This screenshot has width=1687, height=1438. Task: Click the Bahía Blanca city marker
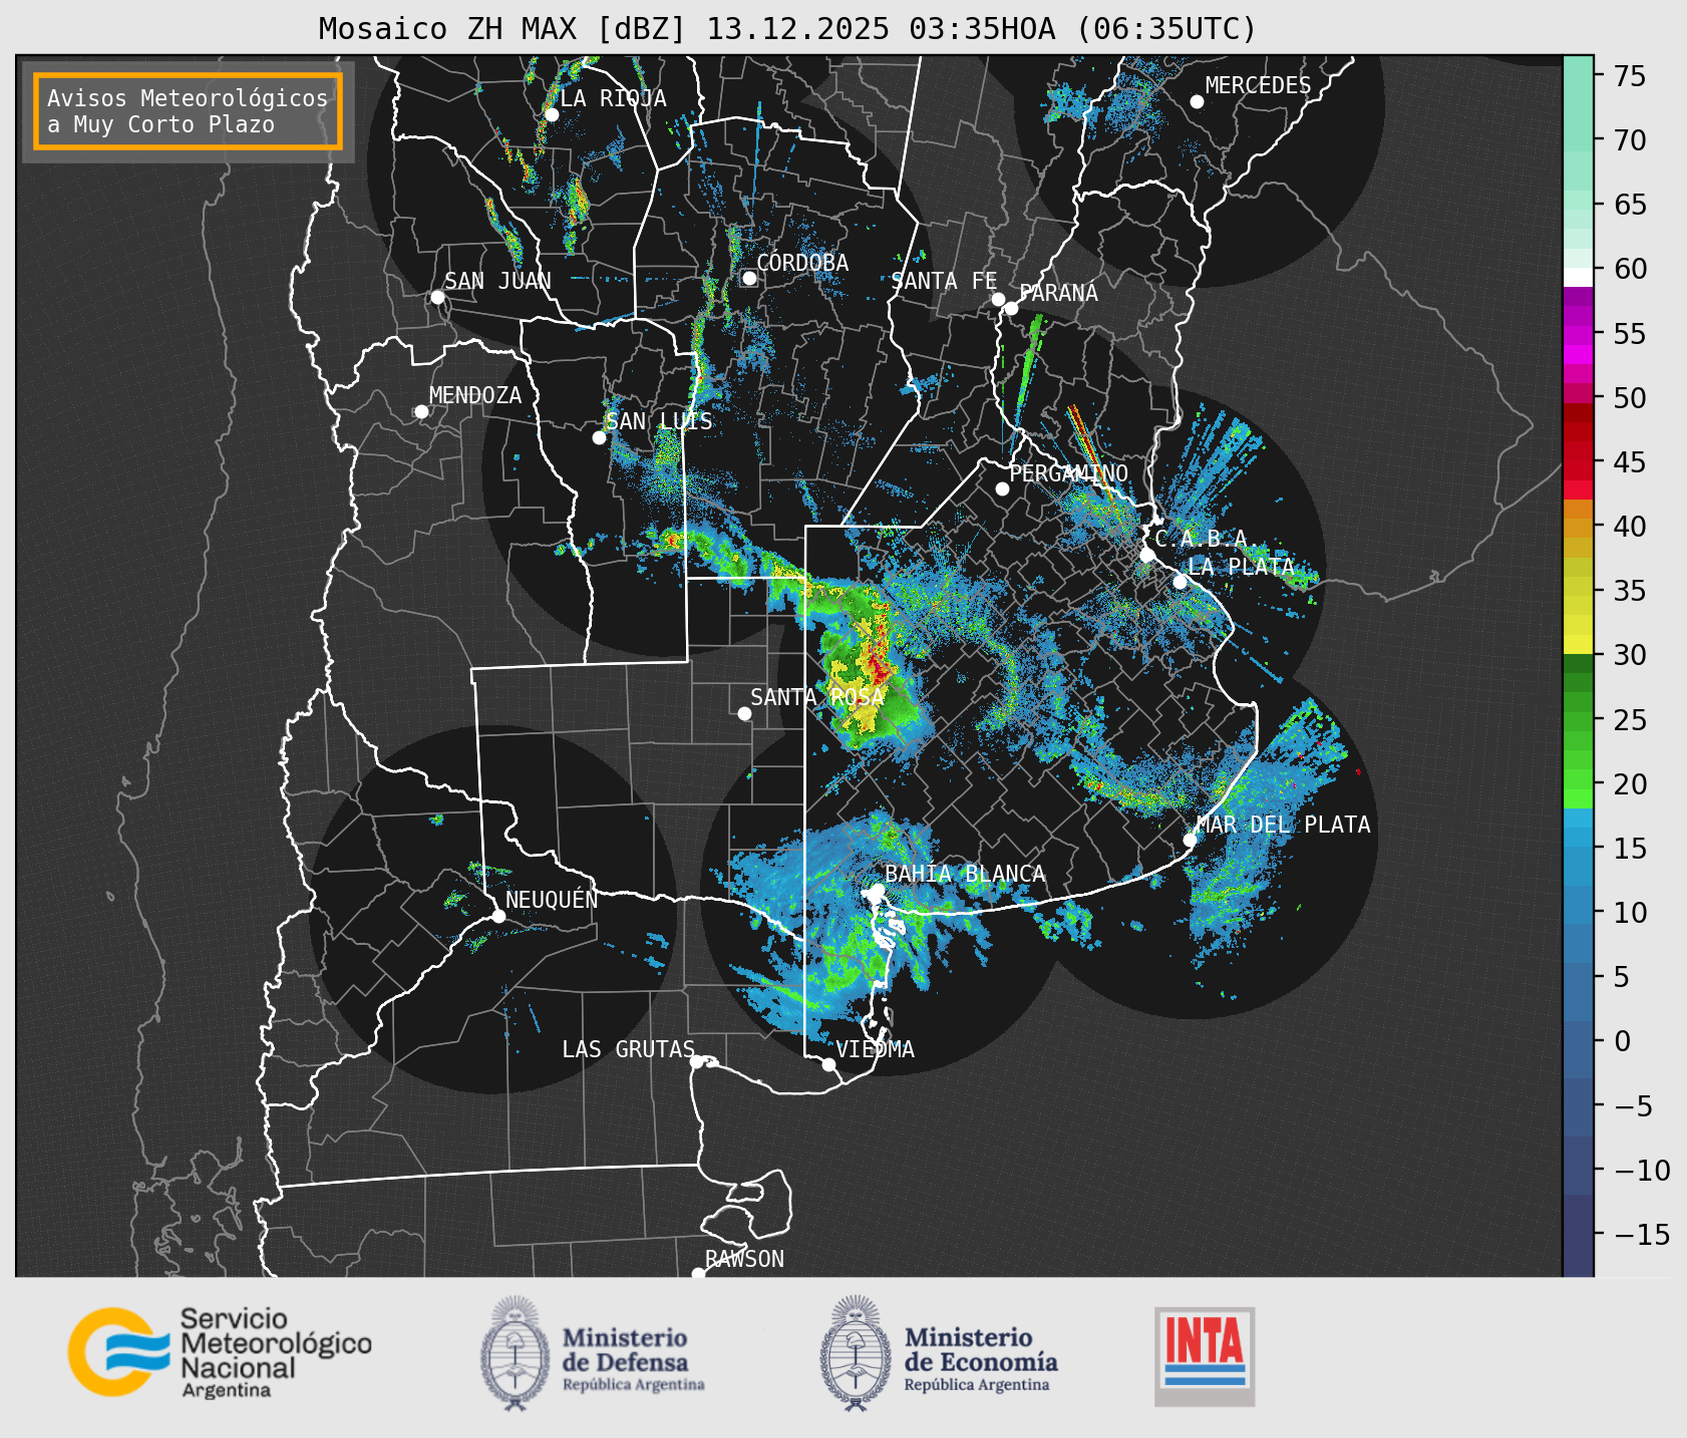[877, 890]
